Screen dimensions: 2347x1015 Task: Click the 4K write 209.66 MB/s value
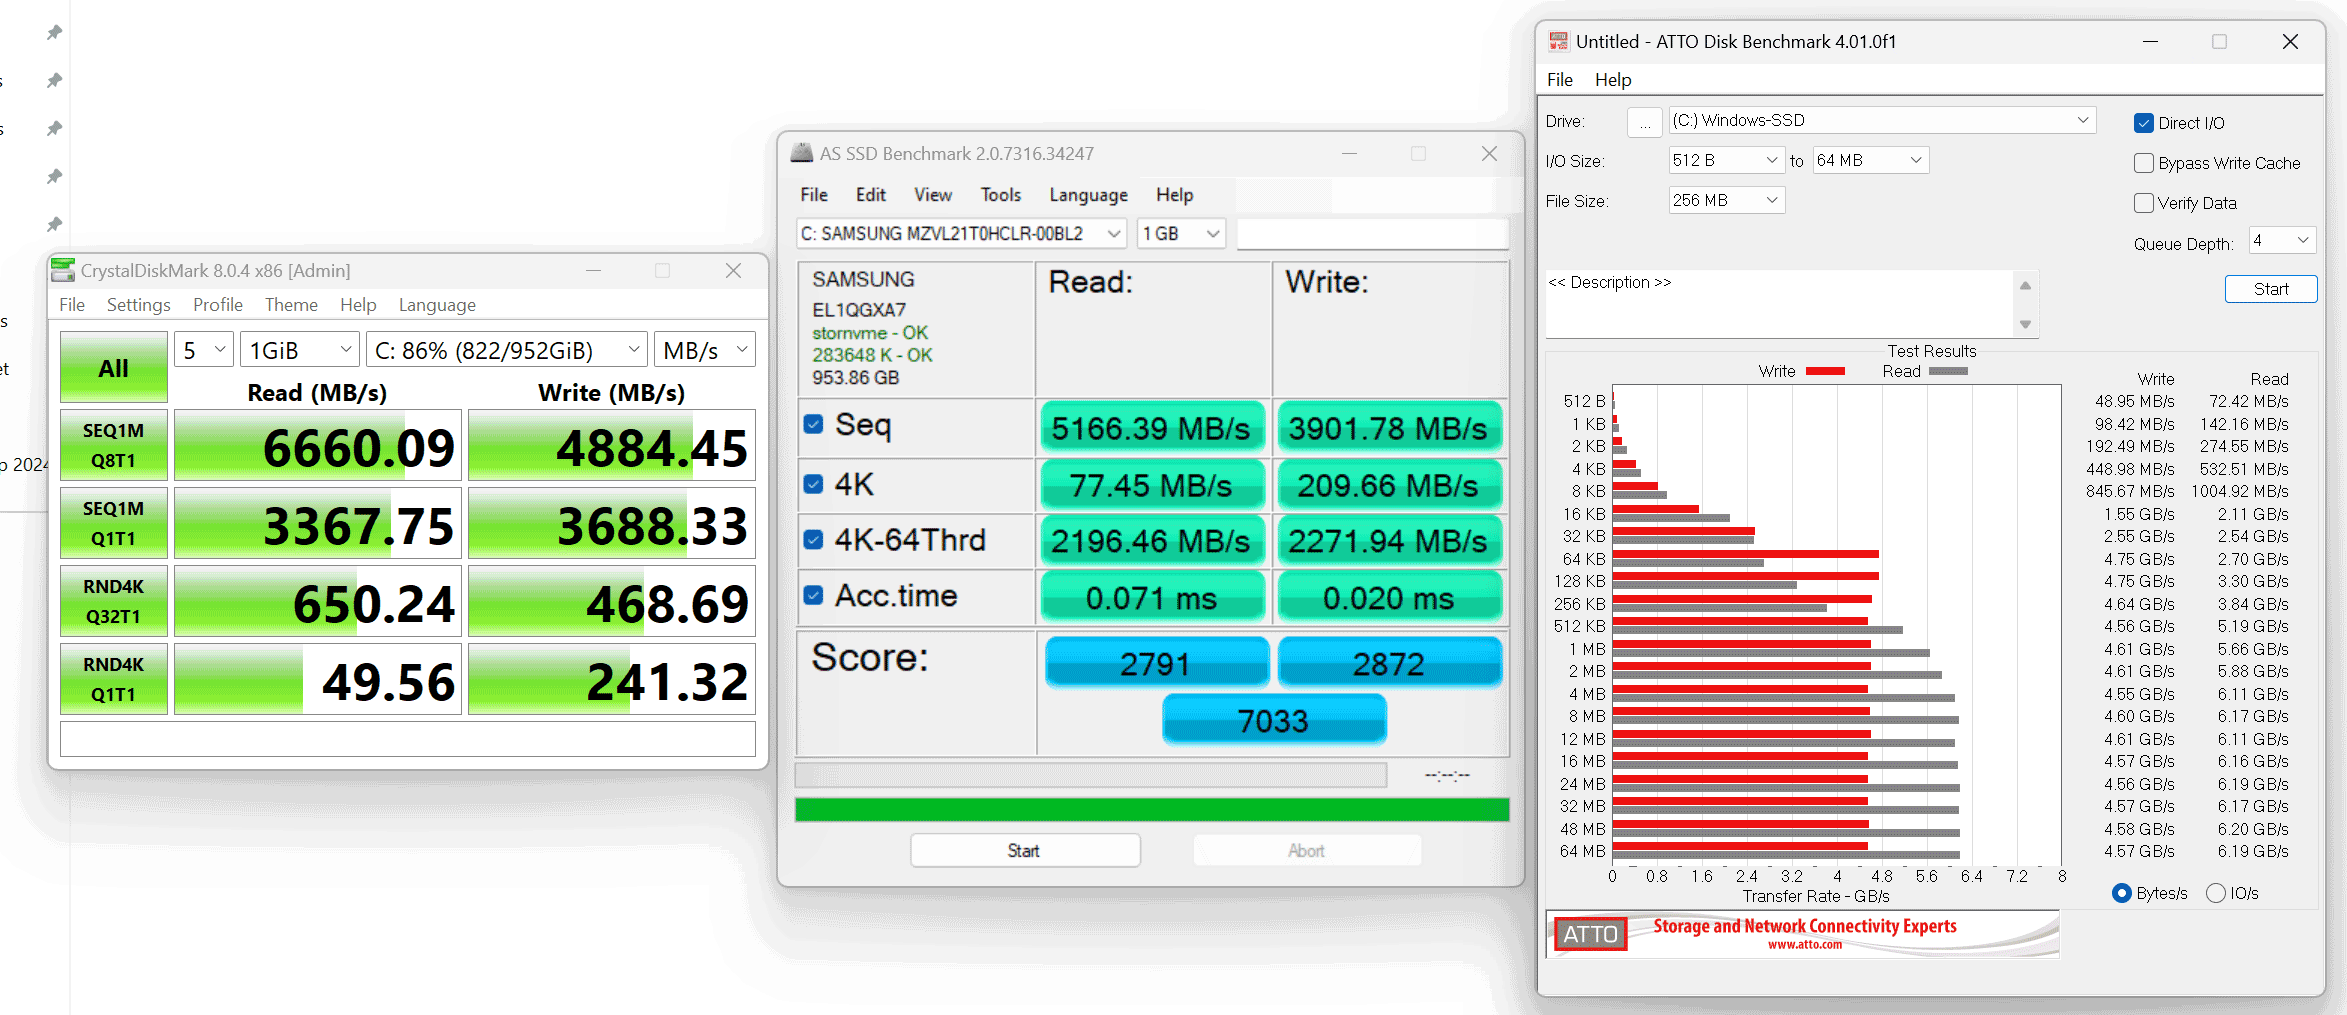[1389, 485]
